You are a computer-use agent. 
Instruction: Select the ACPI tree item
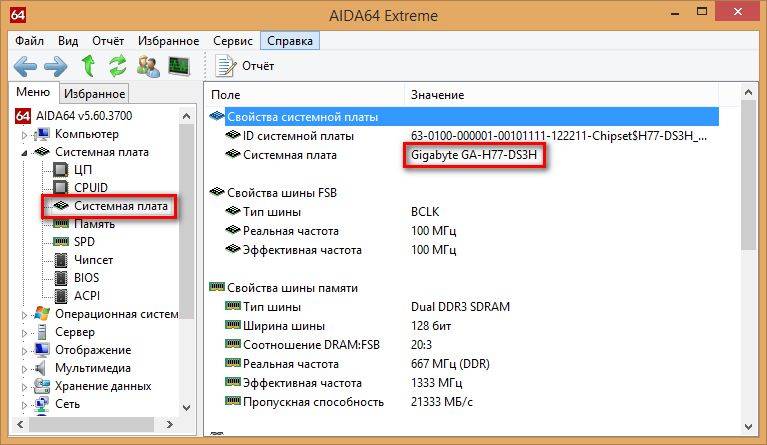87,296
